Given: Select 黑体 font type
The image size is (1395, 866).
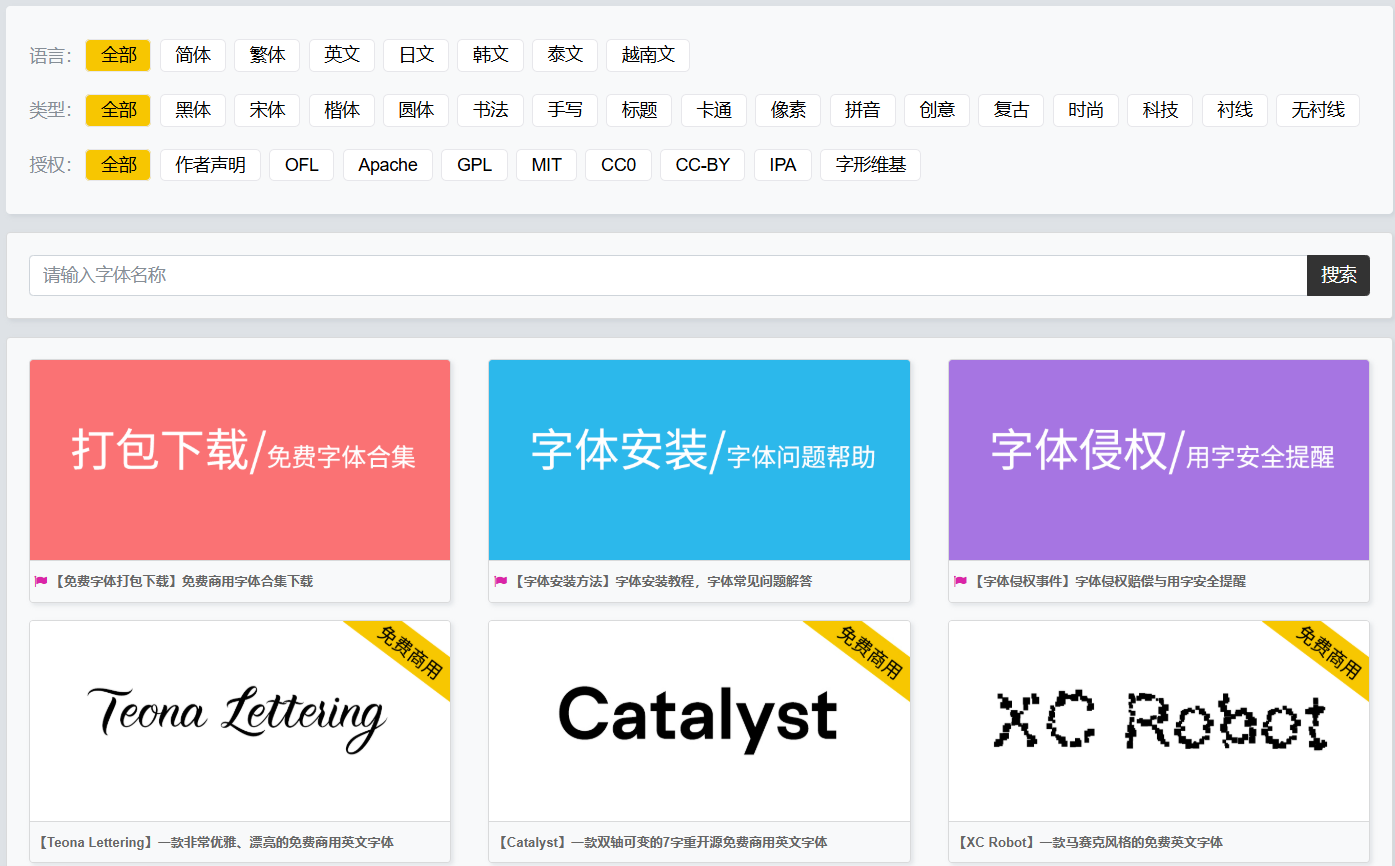Looking at the screenshot, I should [193, 110].
